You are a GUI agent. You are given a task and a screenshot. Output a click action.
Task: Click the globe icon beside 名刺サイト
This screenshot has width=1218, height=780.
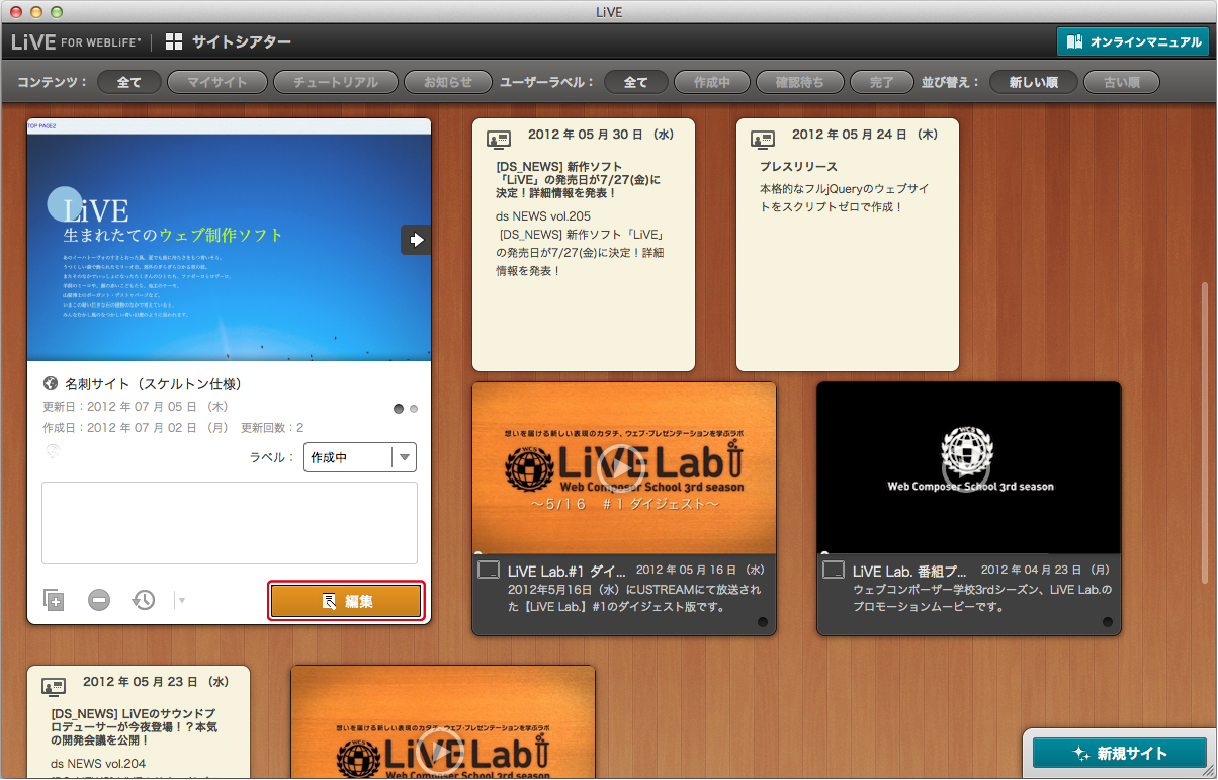tap(51, 383)
